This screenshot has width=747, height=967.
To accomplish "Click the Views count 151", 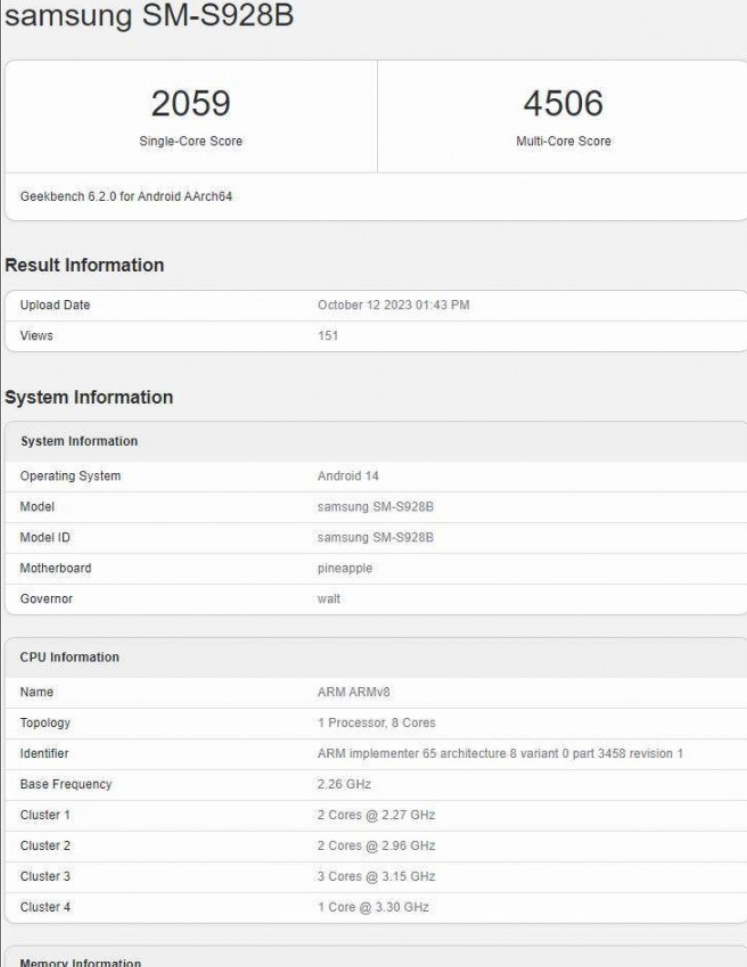I will [328, 336].
